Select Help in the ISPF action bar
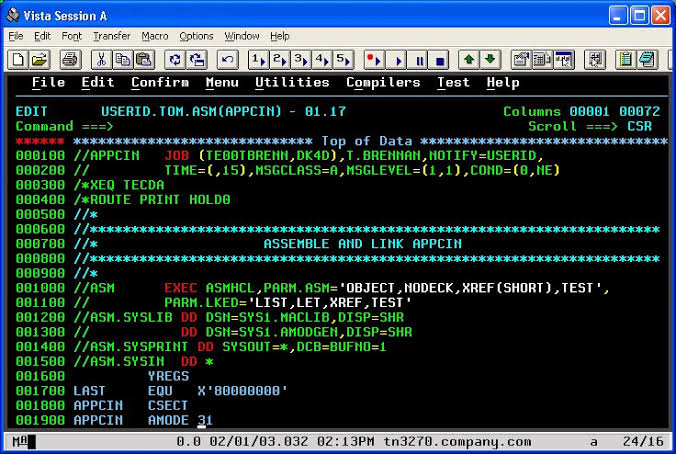 pos(503,82)
